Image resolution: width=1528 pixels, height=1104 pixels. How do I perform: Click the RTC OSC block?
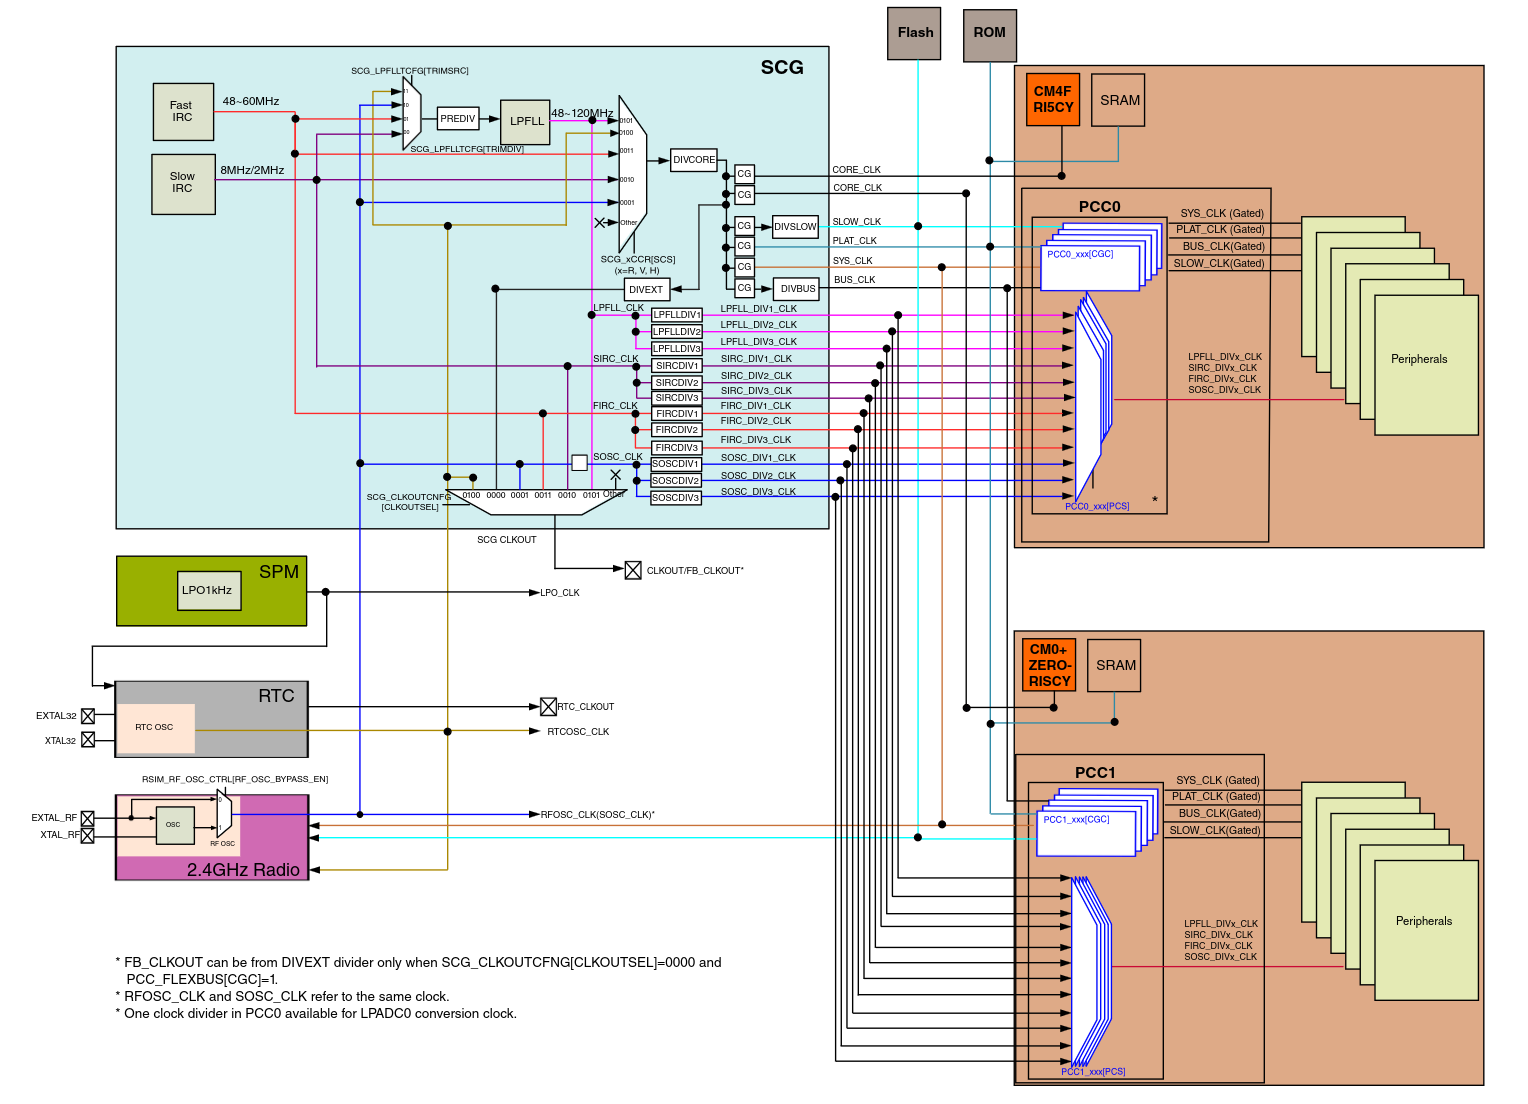(156, 728)
